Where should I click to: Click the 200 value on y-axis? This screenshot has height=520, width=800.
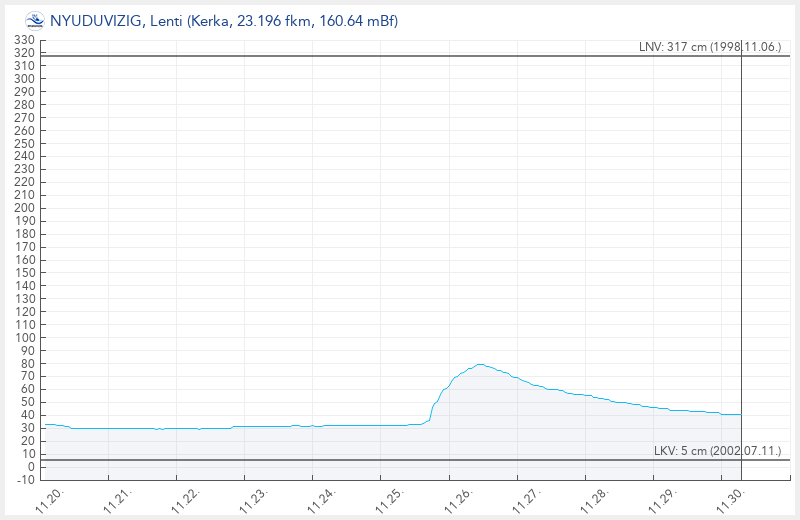[x=24, y=208]
